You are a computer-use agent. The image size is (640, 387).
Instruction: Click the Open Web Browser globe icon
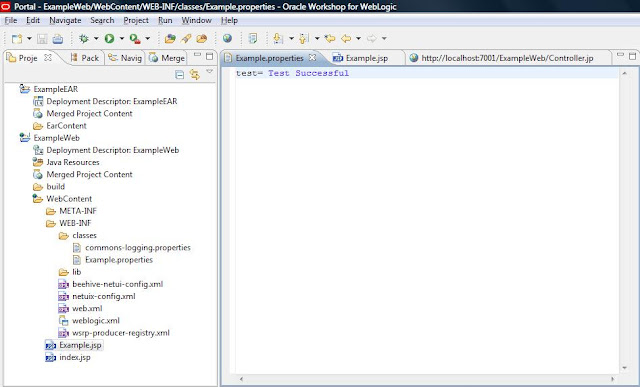(227, 38)
